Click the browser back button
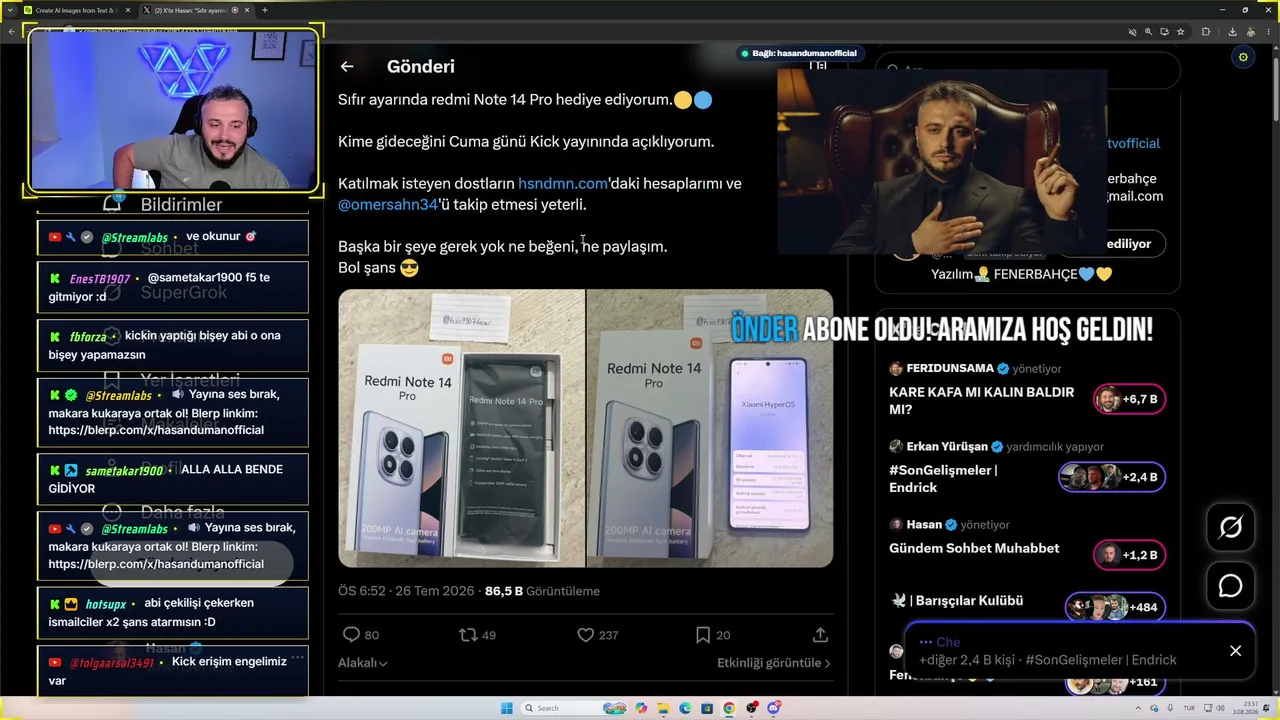The image size is (1280, 720). pyautogui.click(x=12, y=32)
